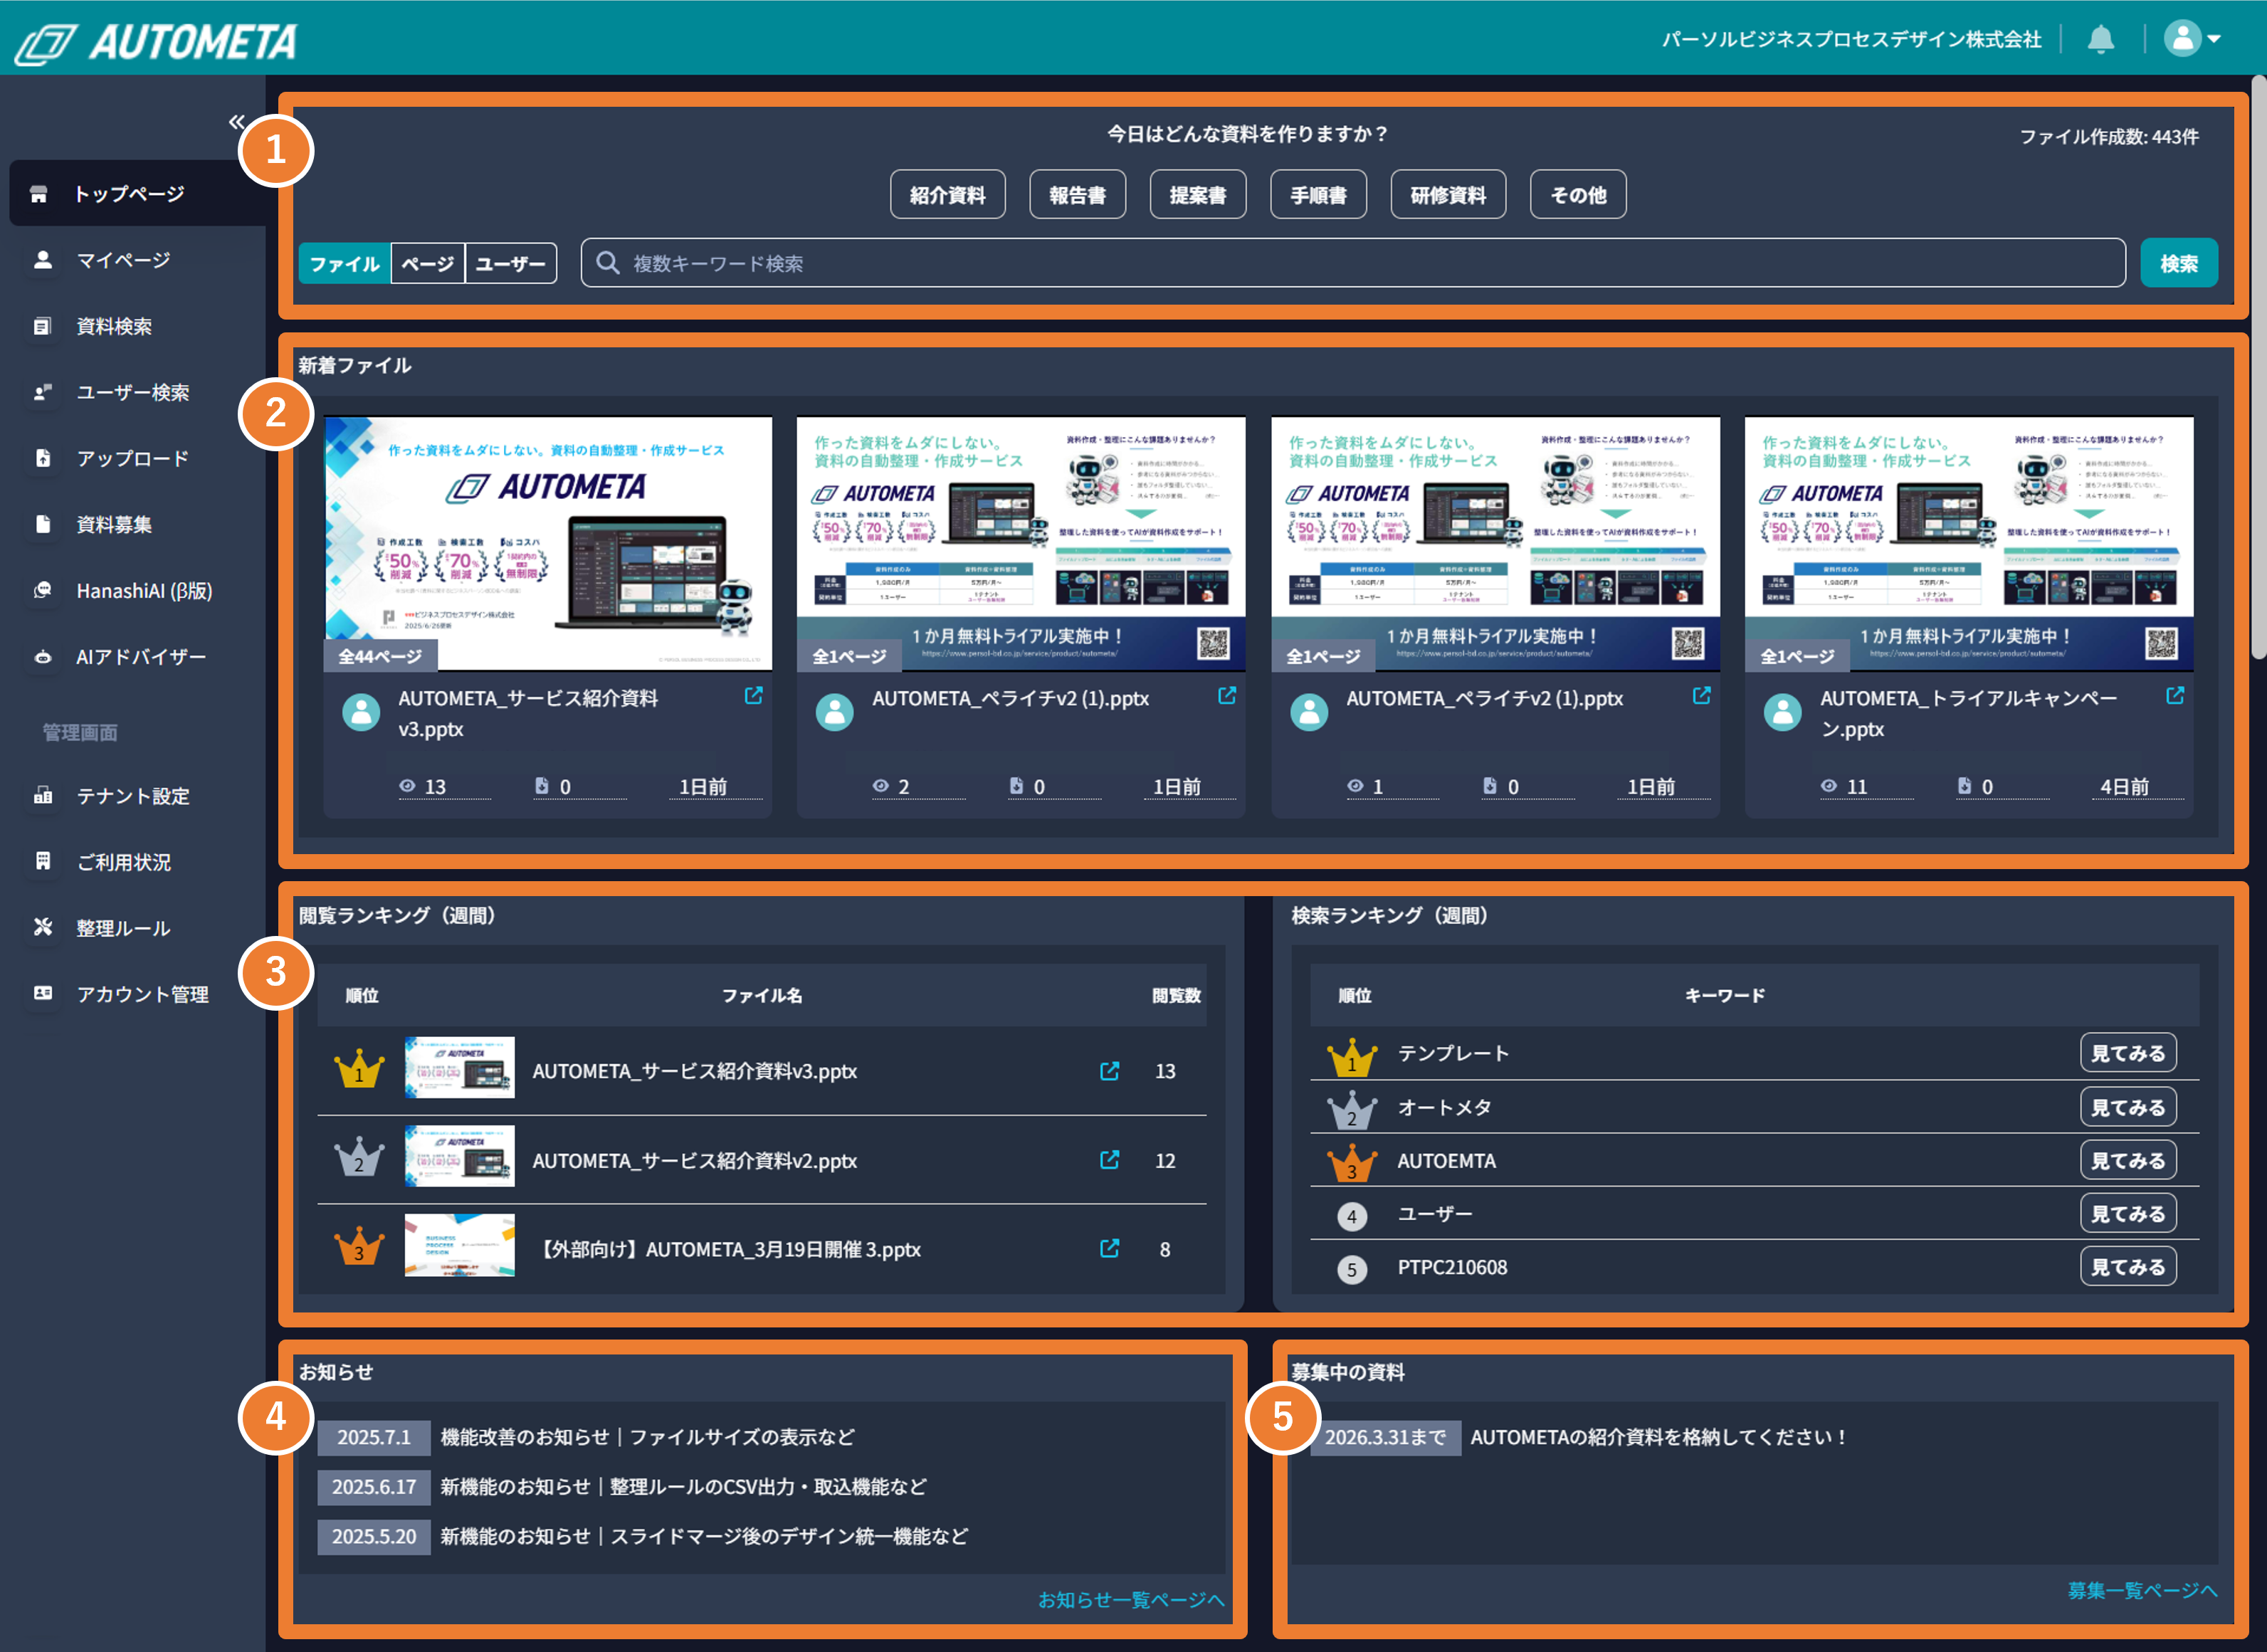The height and width of the screenshot is (1652, 2267).
Task: Click the 検索 button
Action: (x=2178, y=263)
